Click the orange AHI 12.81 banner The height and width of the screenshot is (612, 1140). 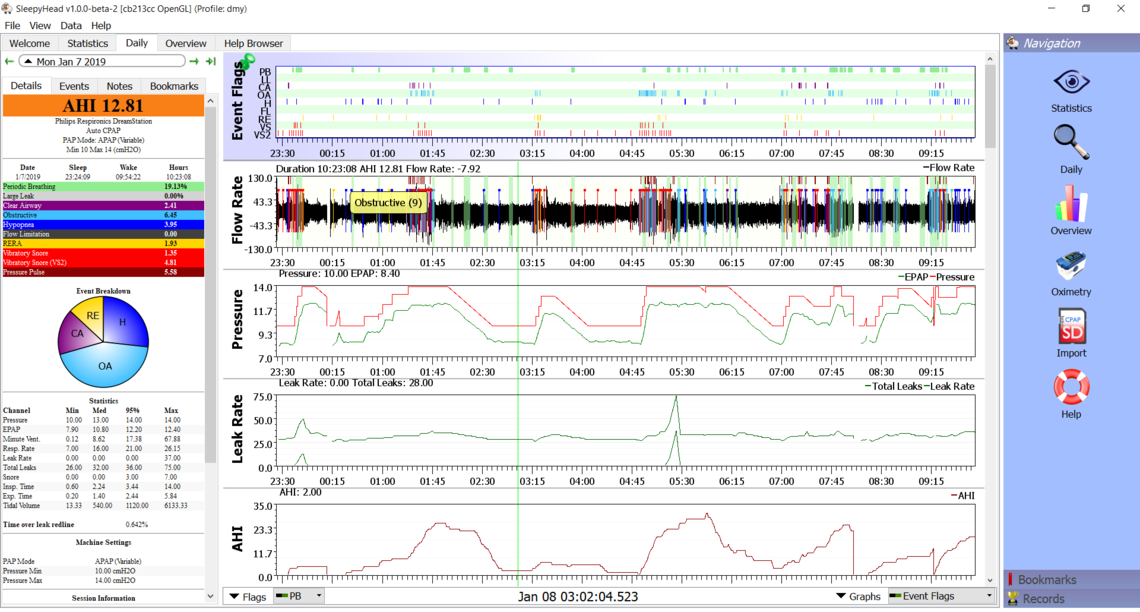103,106
